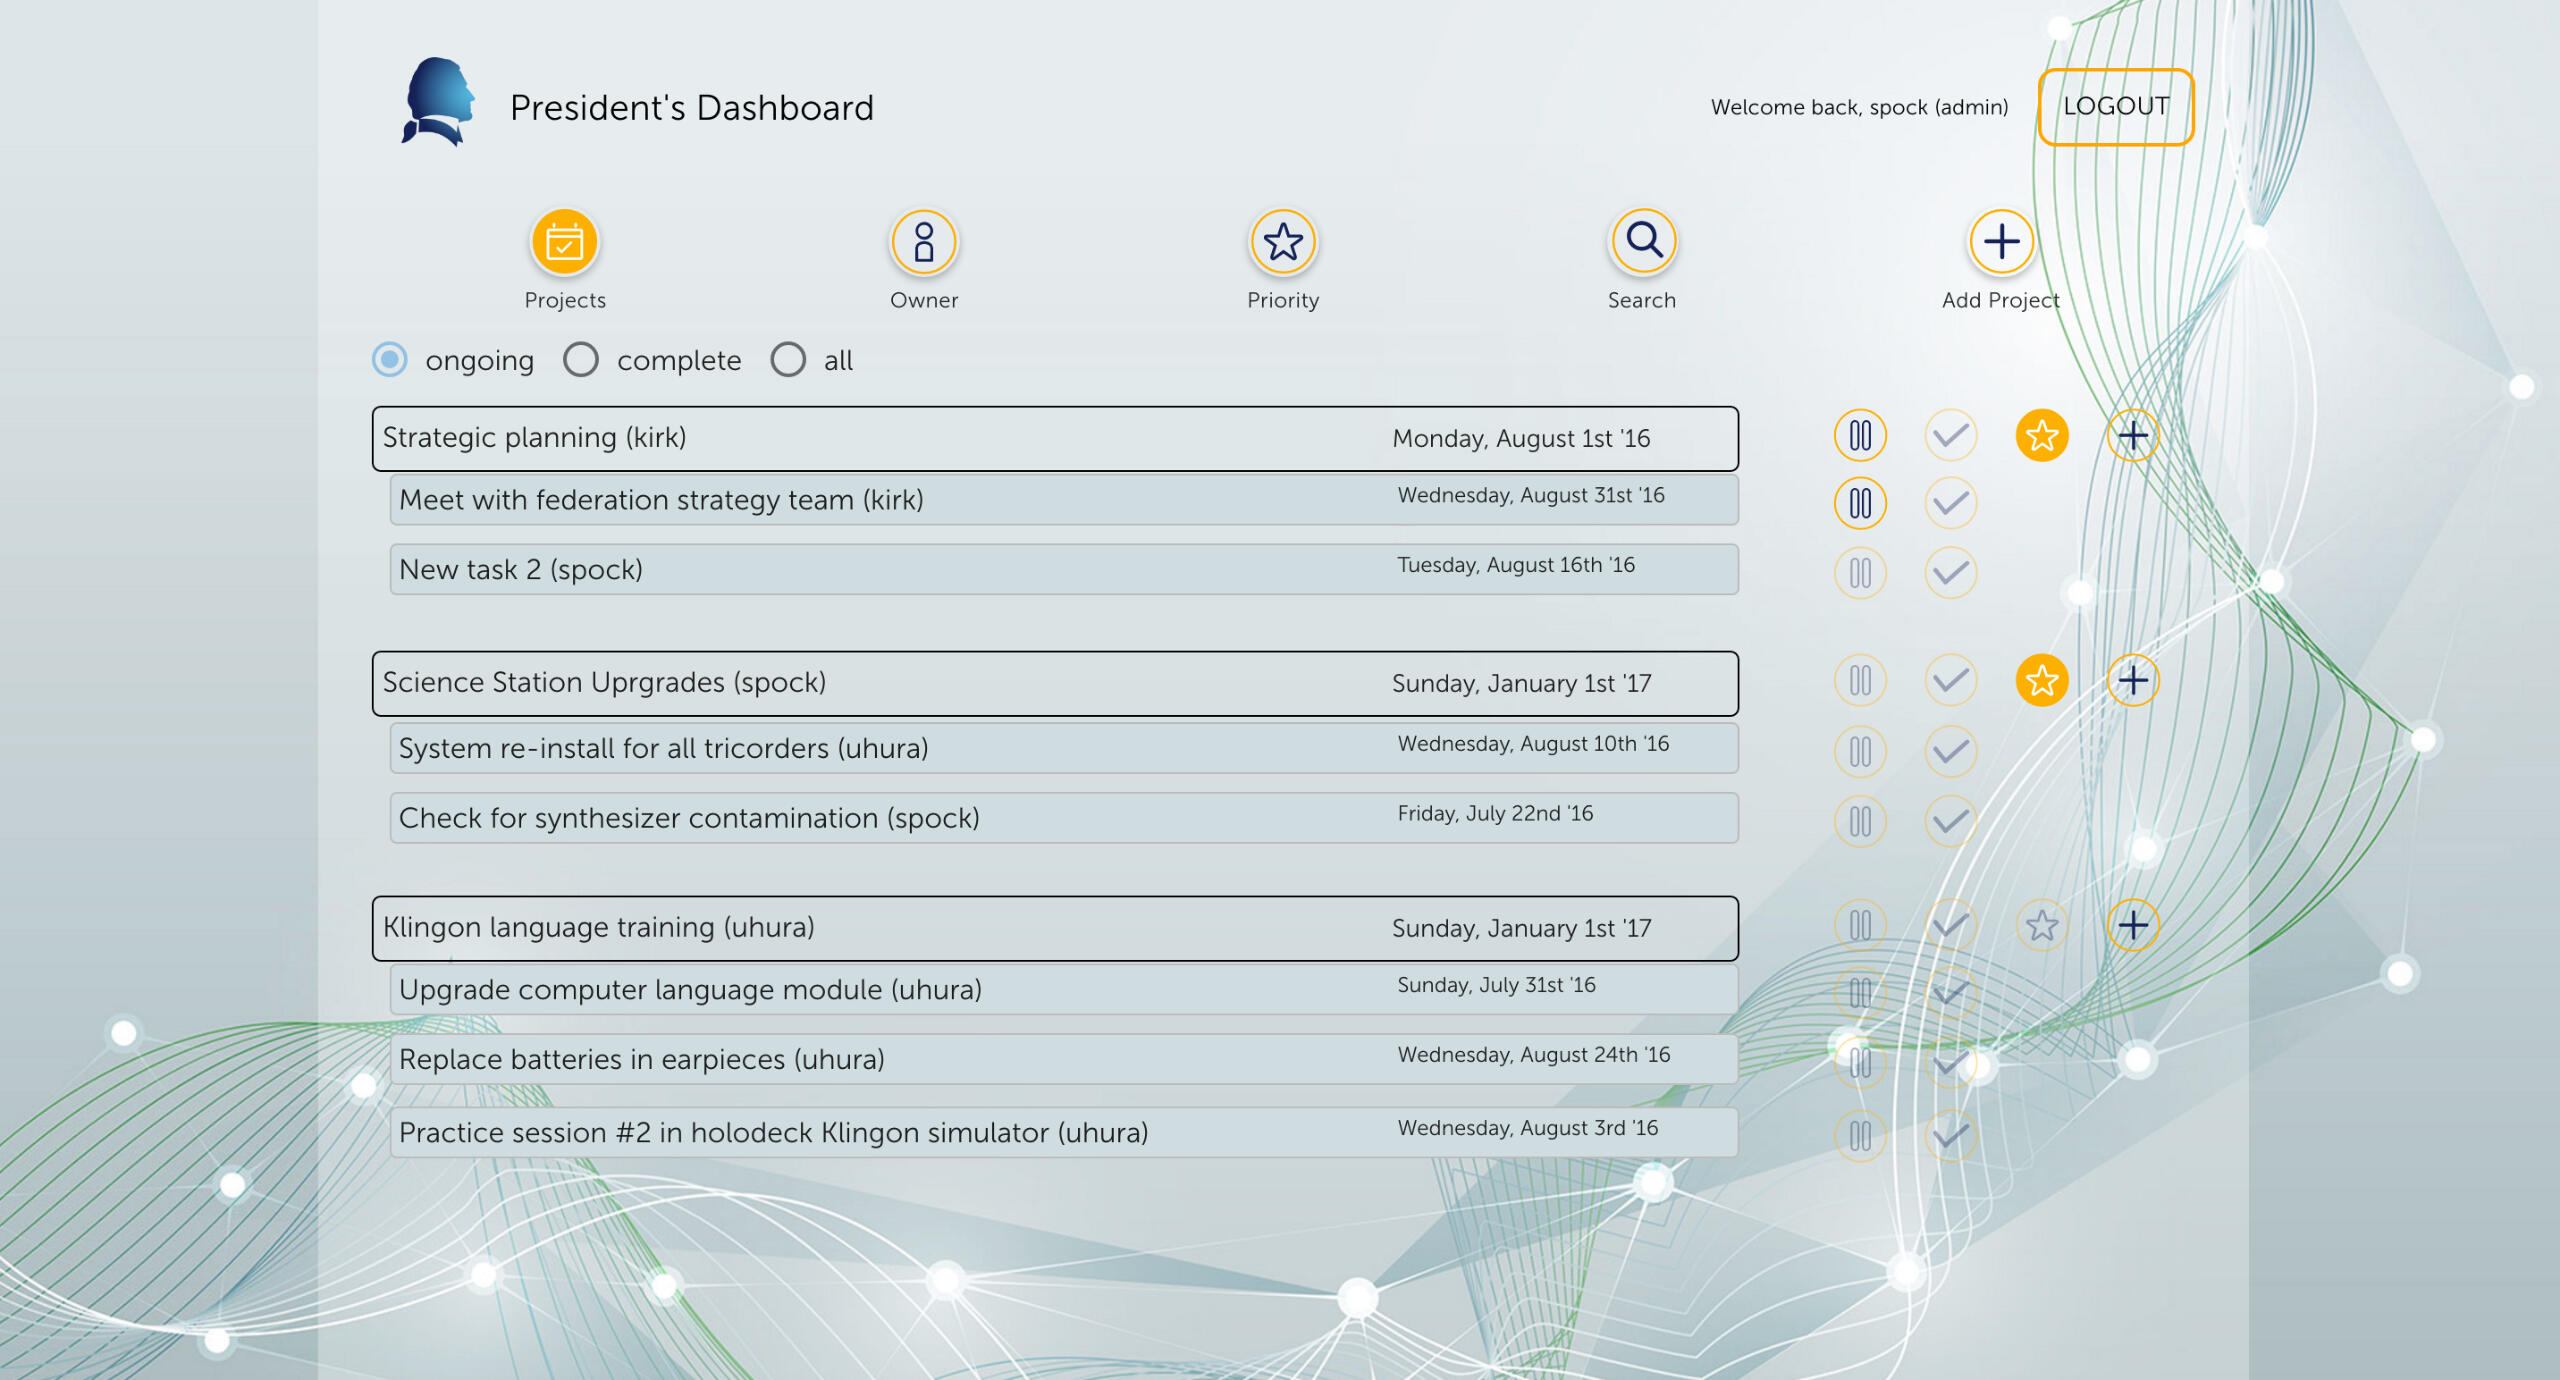
Task: Click the Wednesday, August 24th '16 date
Action: tap(1534, 1055)
